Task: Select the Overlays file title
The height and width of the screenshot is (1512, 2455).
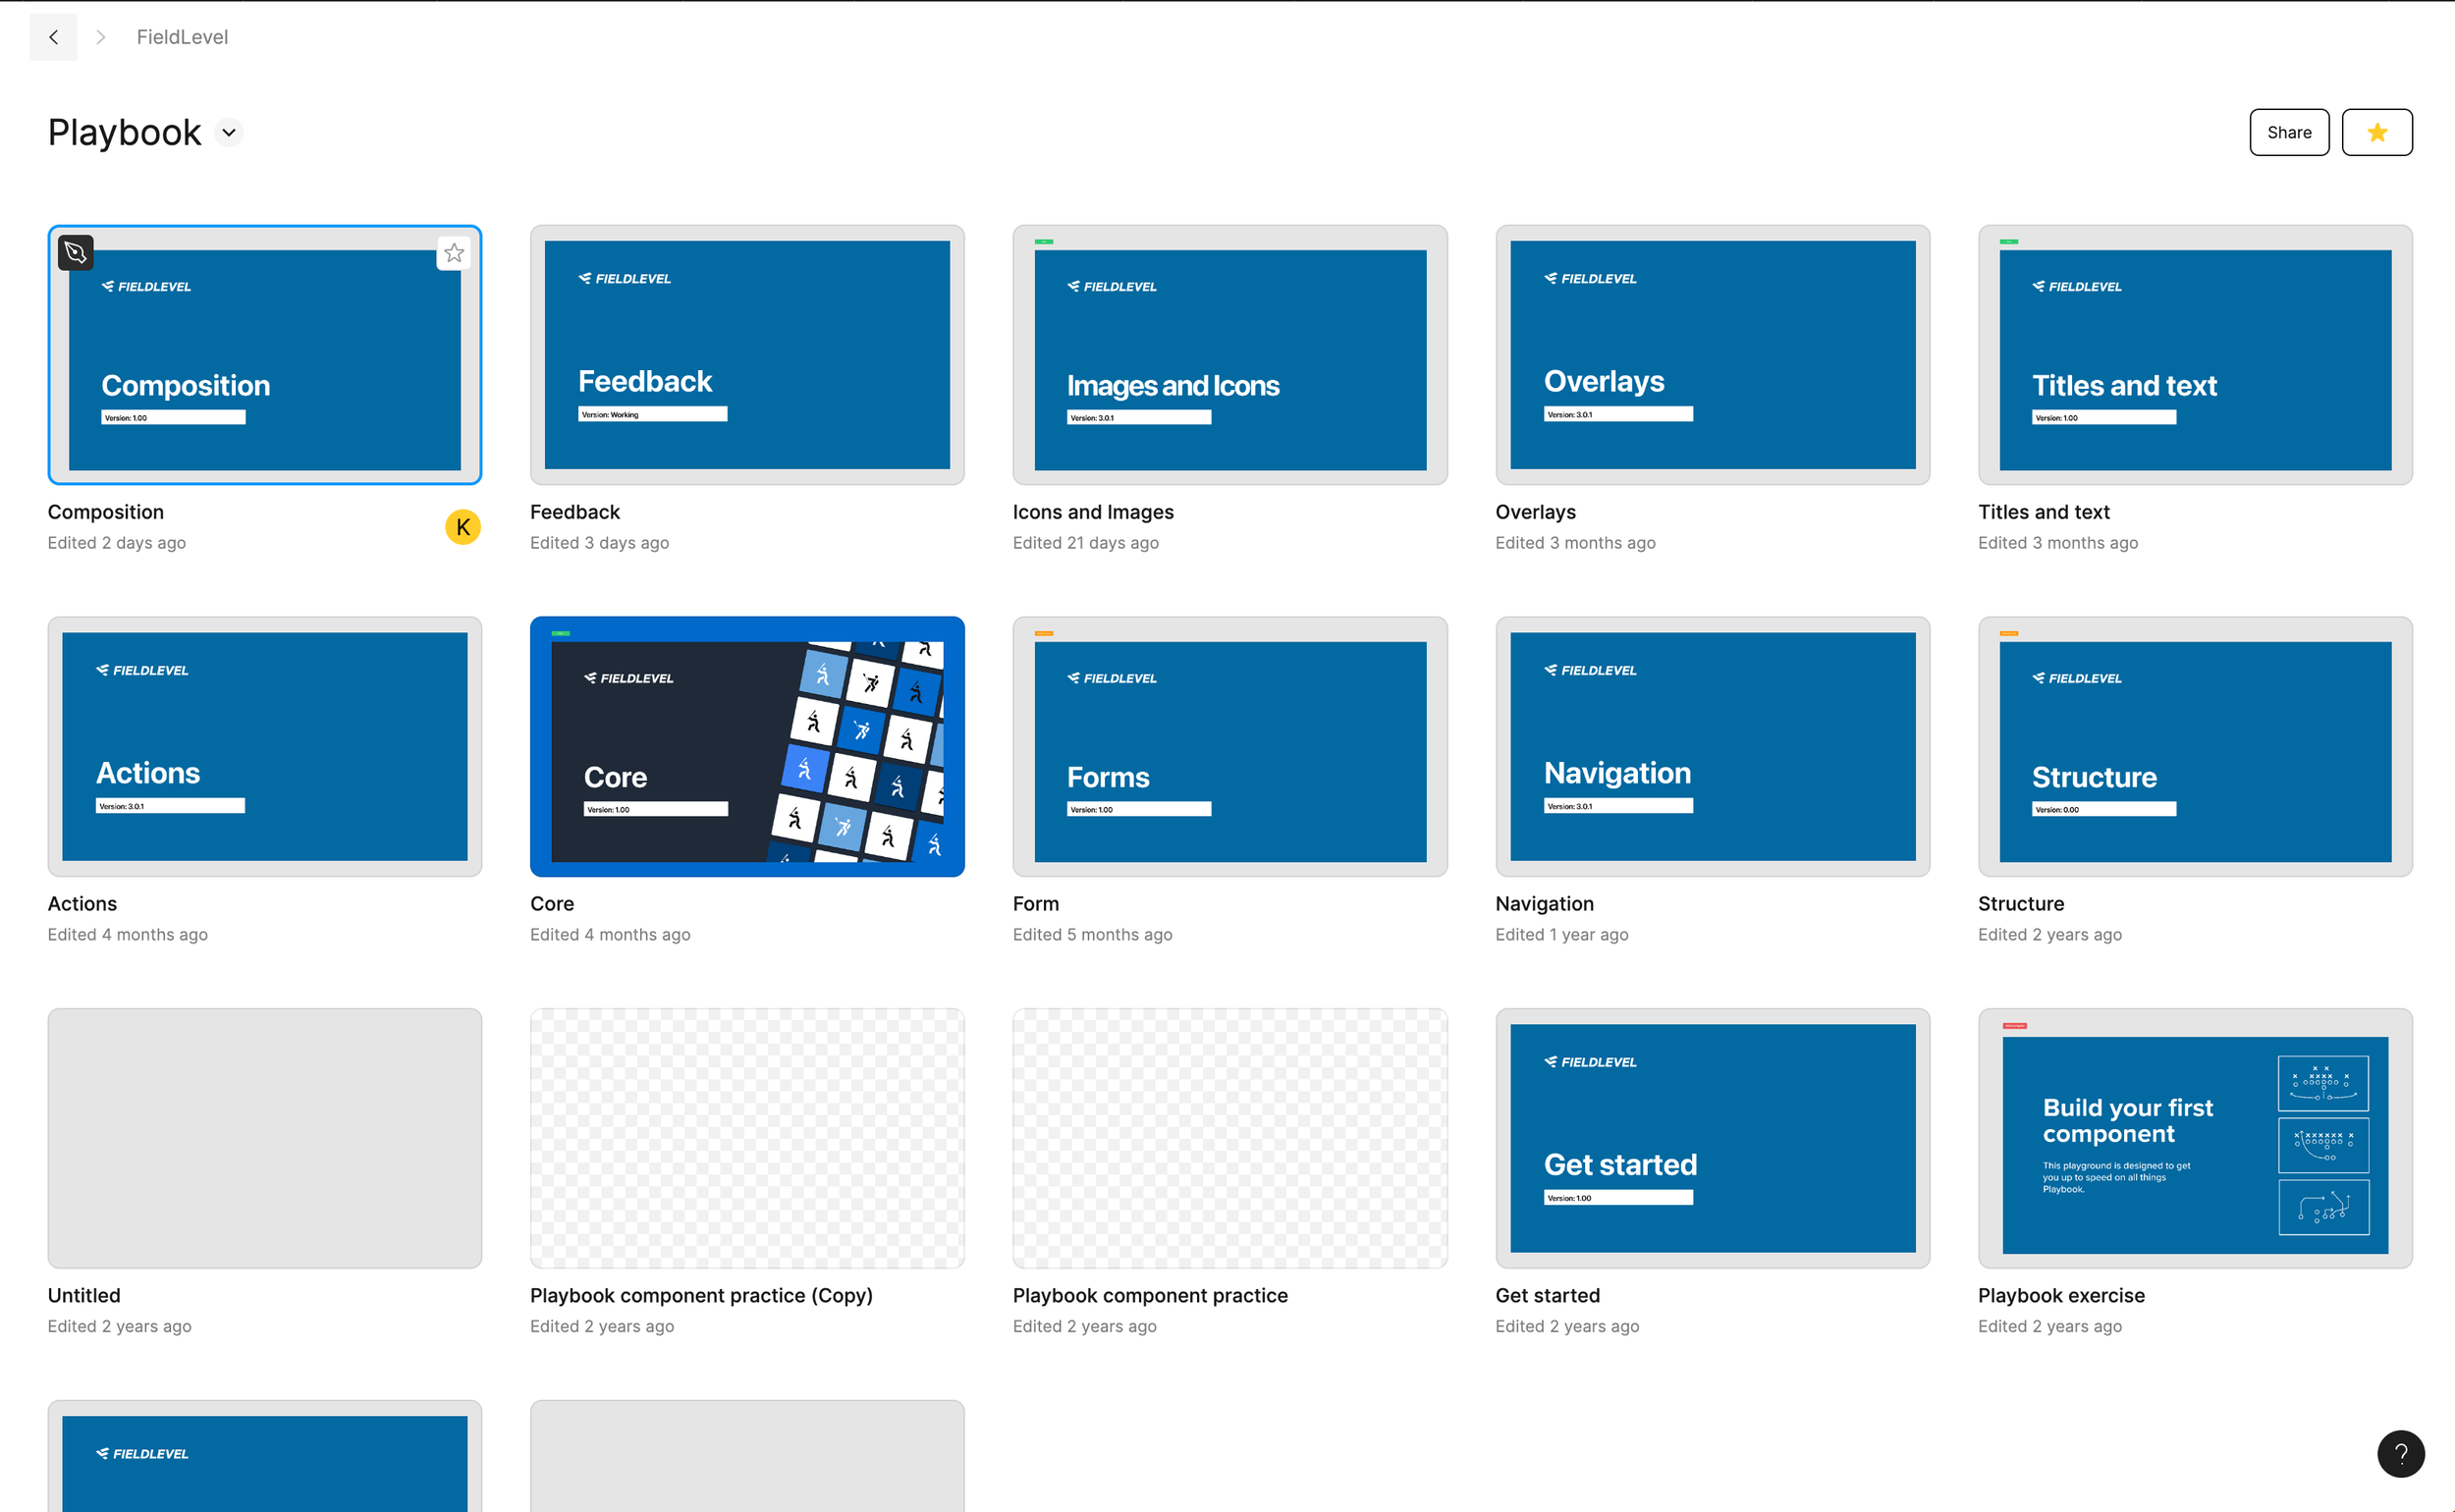Action: pyautogui.click(x=1535, y=512)
